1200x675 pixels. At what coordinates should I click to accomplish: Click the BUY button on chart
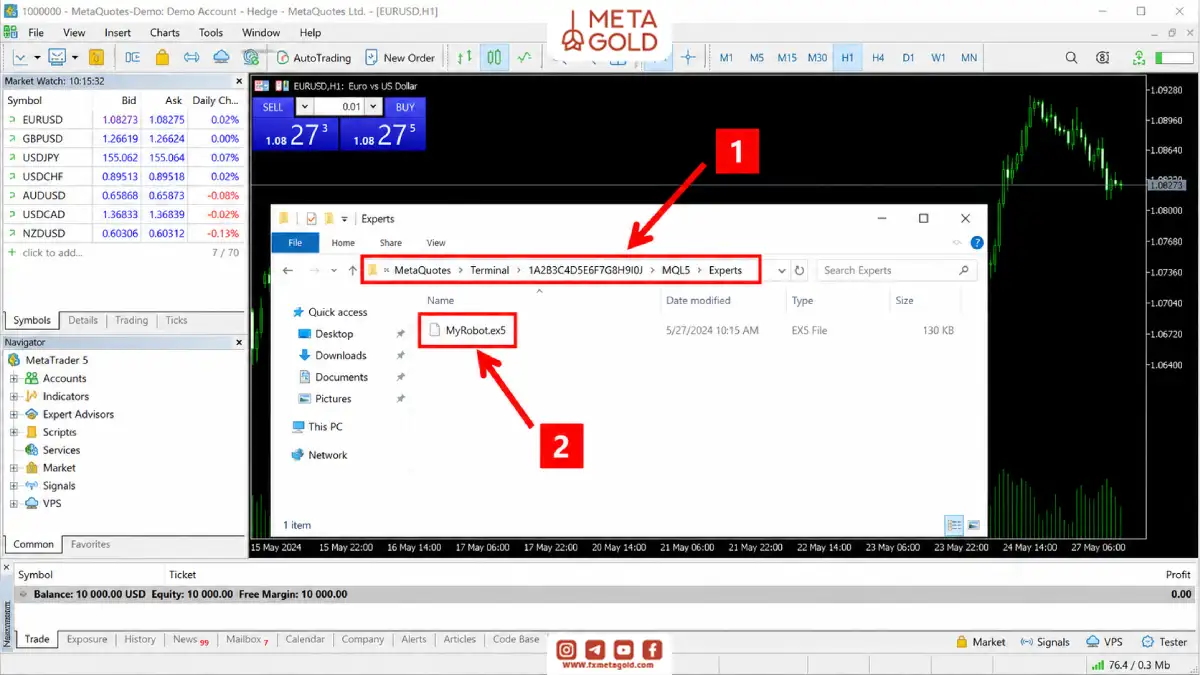[x=405, y=107]
